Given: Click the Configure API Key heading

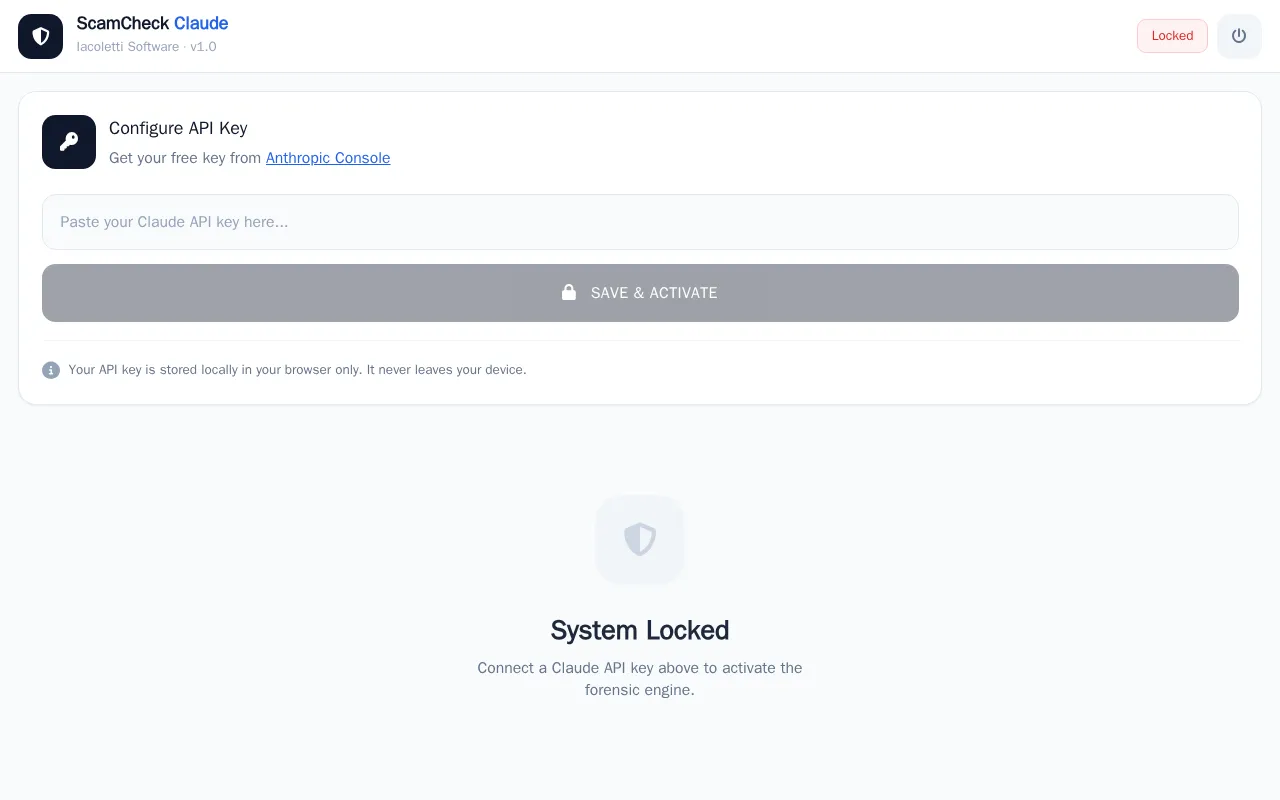Looking at the screenshot, I should [x=178, y=128].
